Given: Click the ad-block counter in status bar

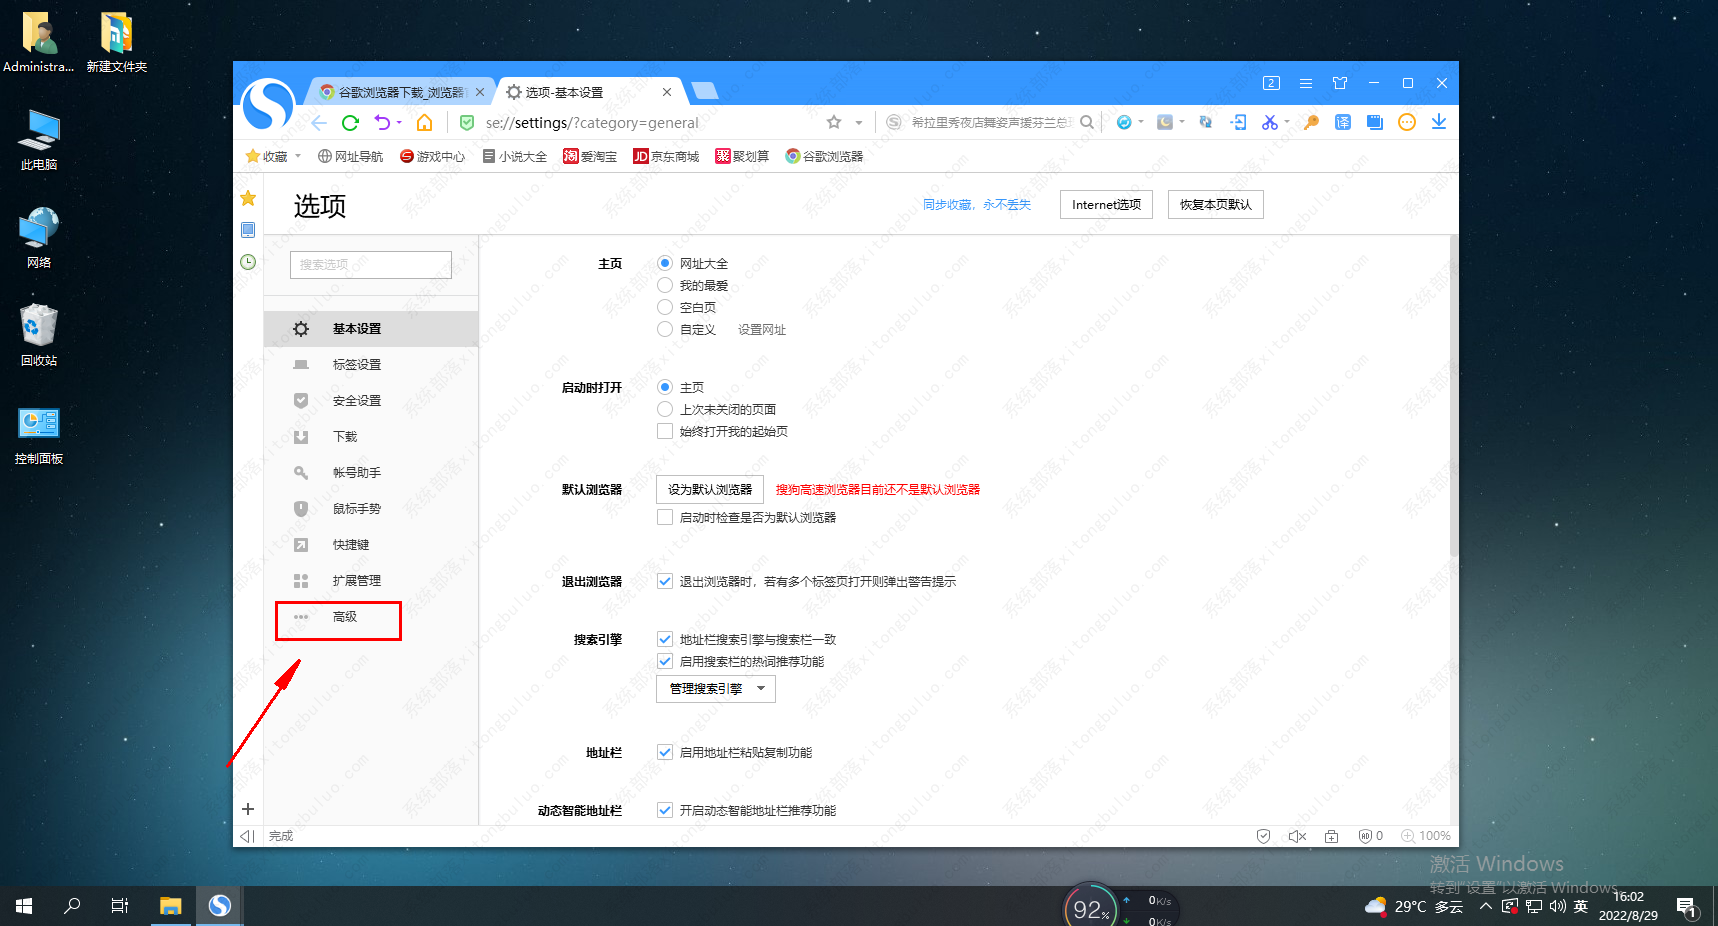Looking at the screenshot, I should point(1371,836).
